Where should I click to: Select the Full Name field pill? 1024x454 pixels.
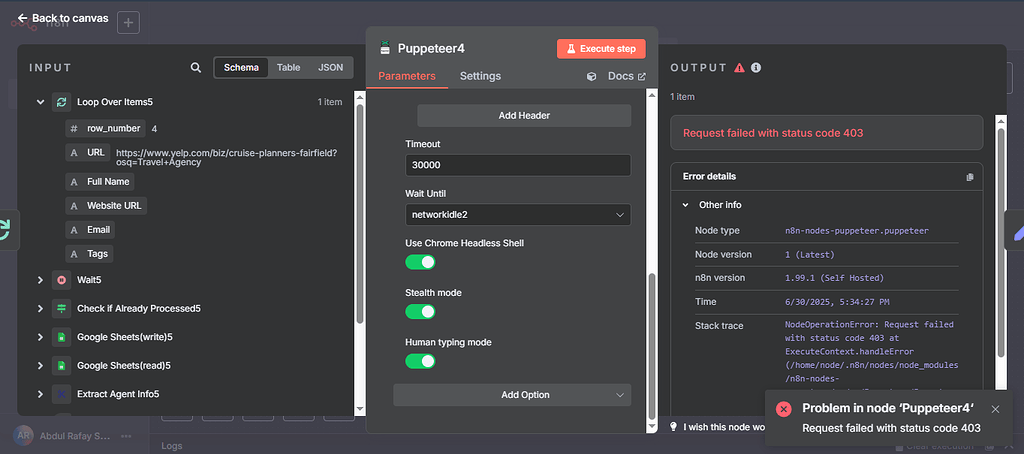pyautogui.click(x=100, y=182)
